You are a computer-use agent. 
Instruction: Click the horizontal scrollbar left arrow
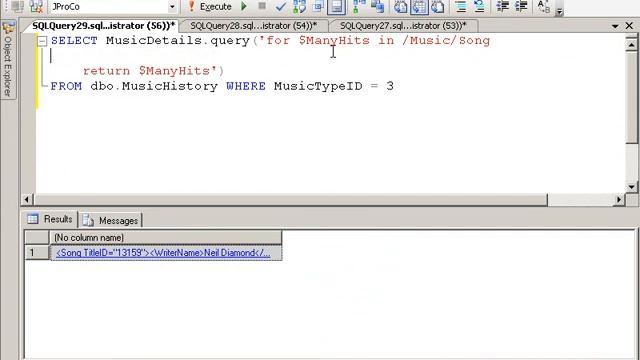tap(27, 200)
